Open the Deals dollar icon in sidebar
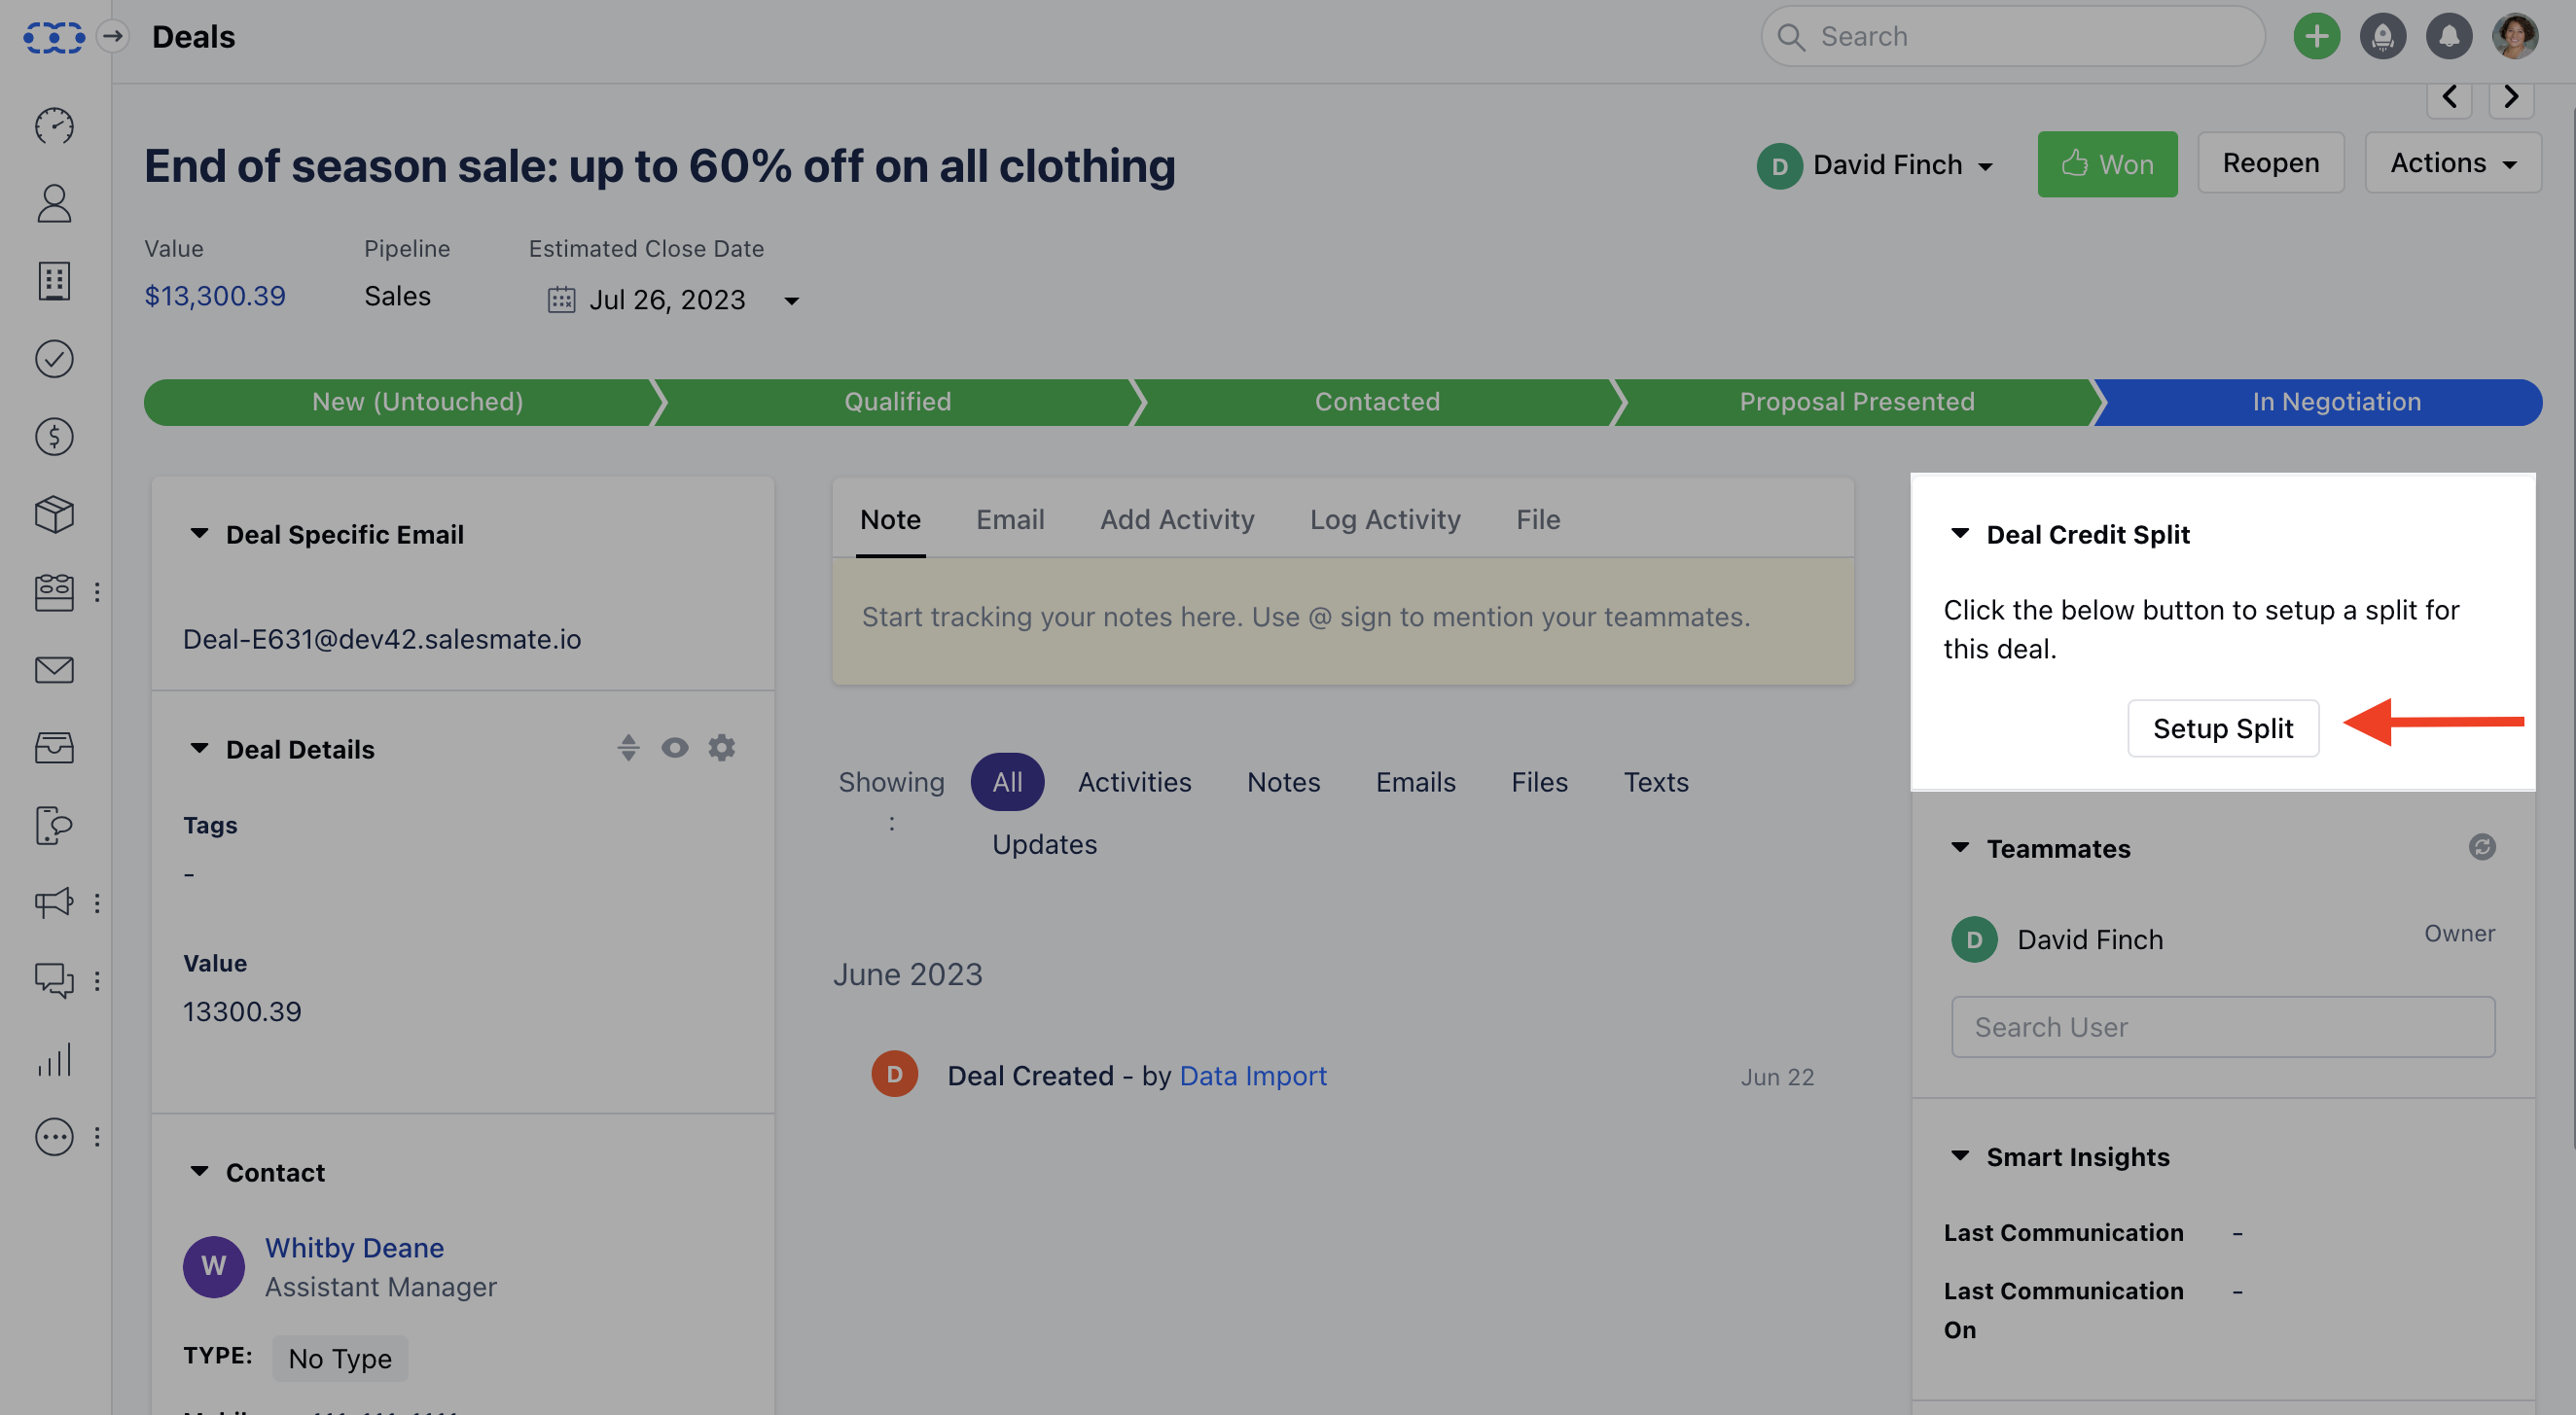 point(54,437)
